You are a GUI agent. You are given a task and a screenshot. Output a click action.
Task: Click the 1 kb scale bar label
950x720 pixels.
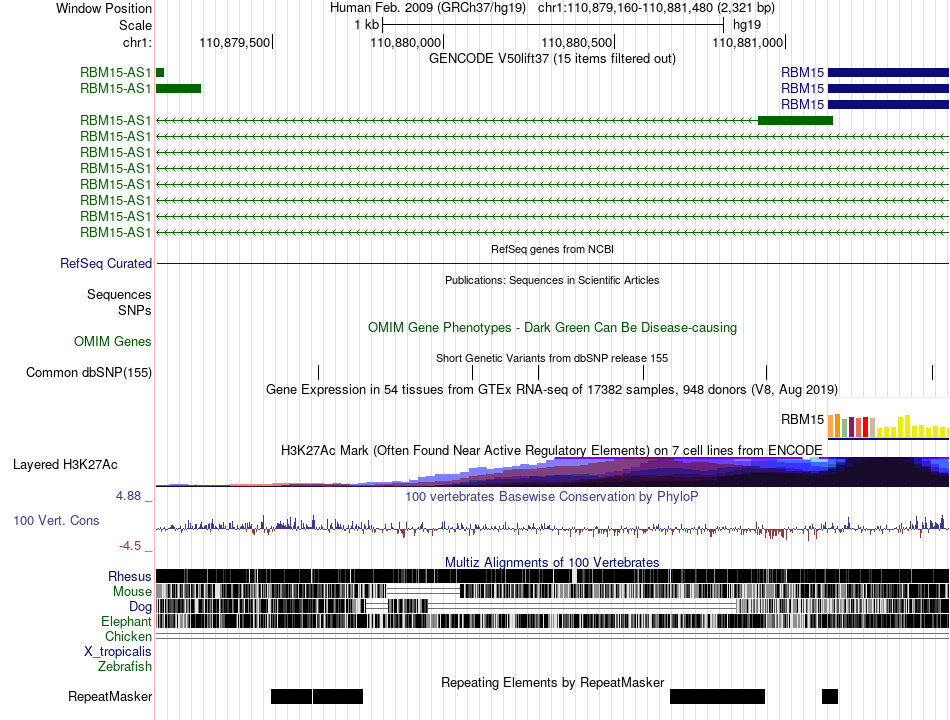[367, 25]
